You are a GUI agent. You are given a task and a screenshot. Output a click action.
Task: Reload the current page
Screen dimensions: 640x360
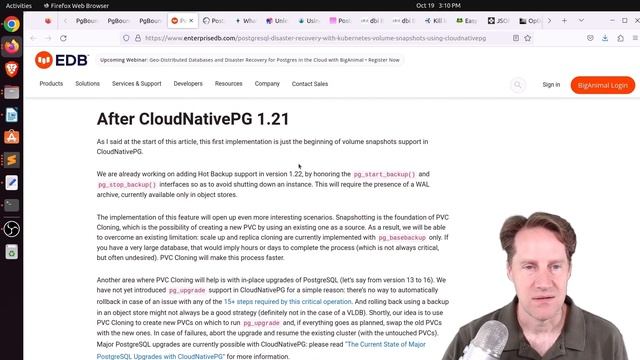coord(63,38)
